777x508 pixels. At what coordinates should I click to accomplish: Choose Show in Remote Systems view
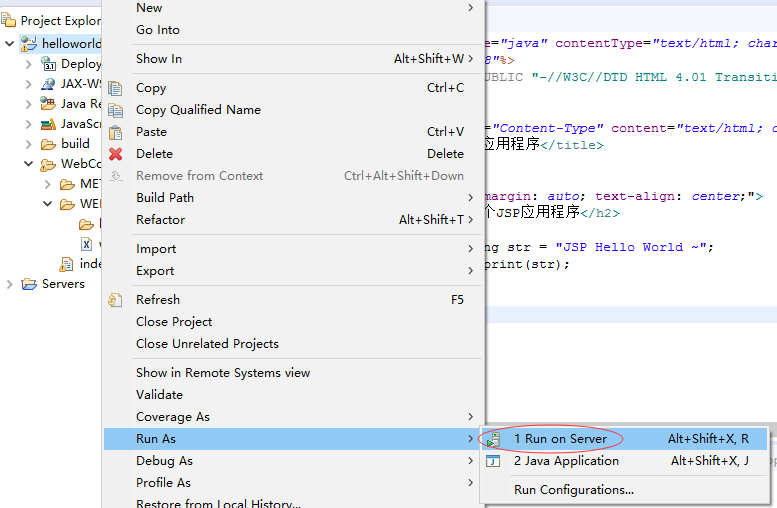click(x=292, y=373)
